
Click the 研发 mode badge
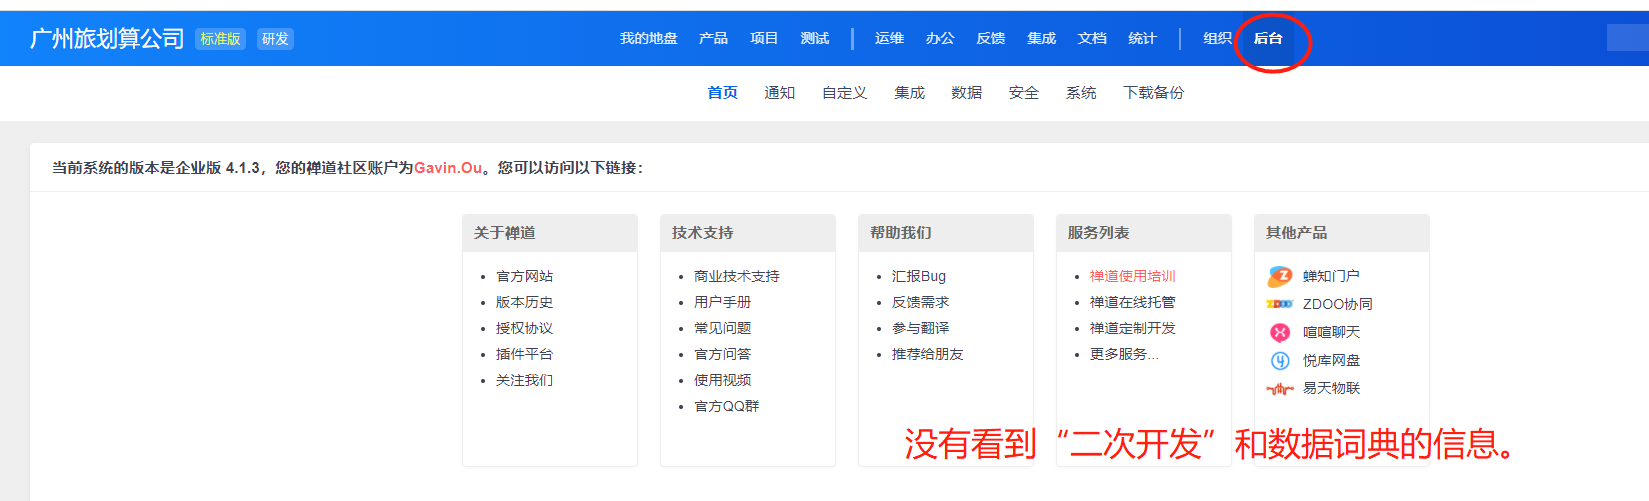point(275,39)
